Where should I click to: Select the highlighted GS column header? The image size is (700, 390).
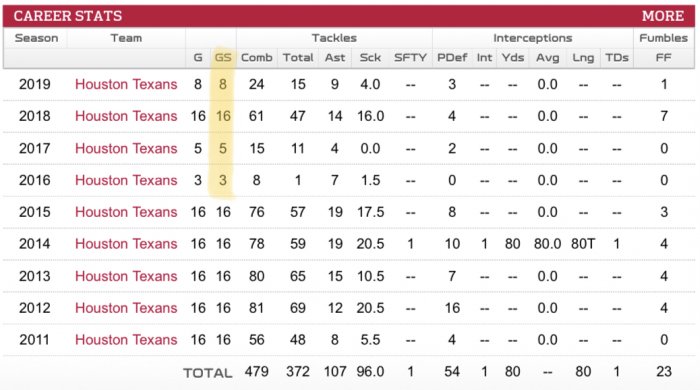coord(223,58)
